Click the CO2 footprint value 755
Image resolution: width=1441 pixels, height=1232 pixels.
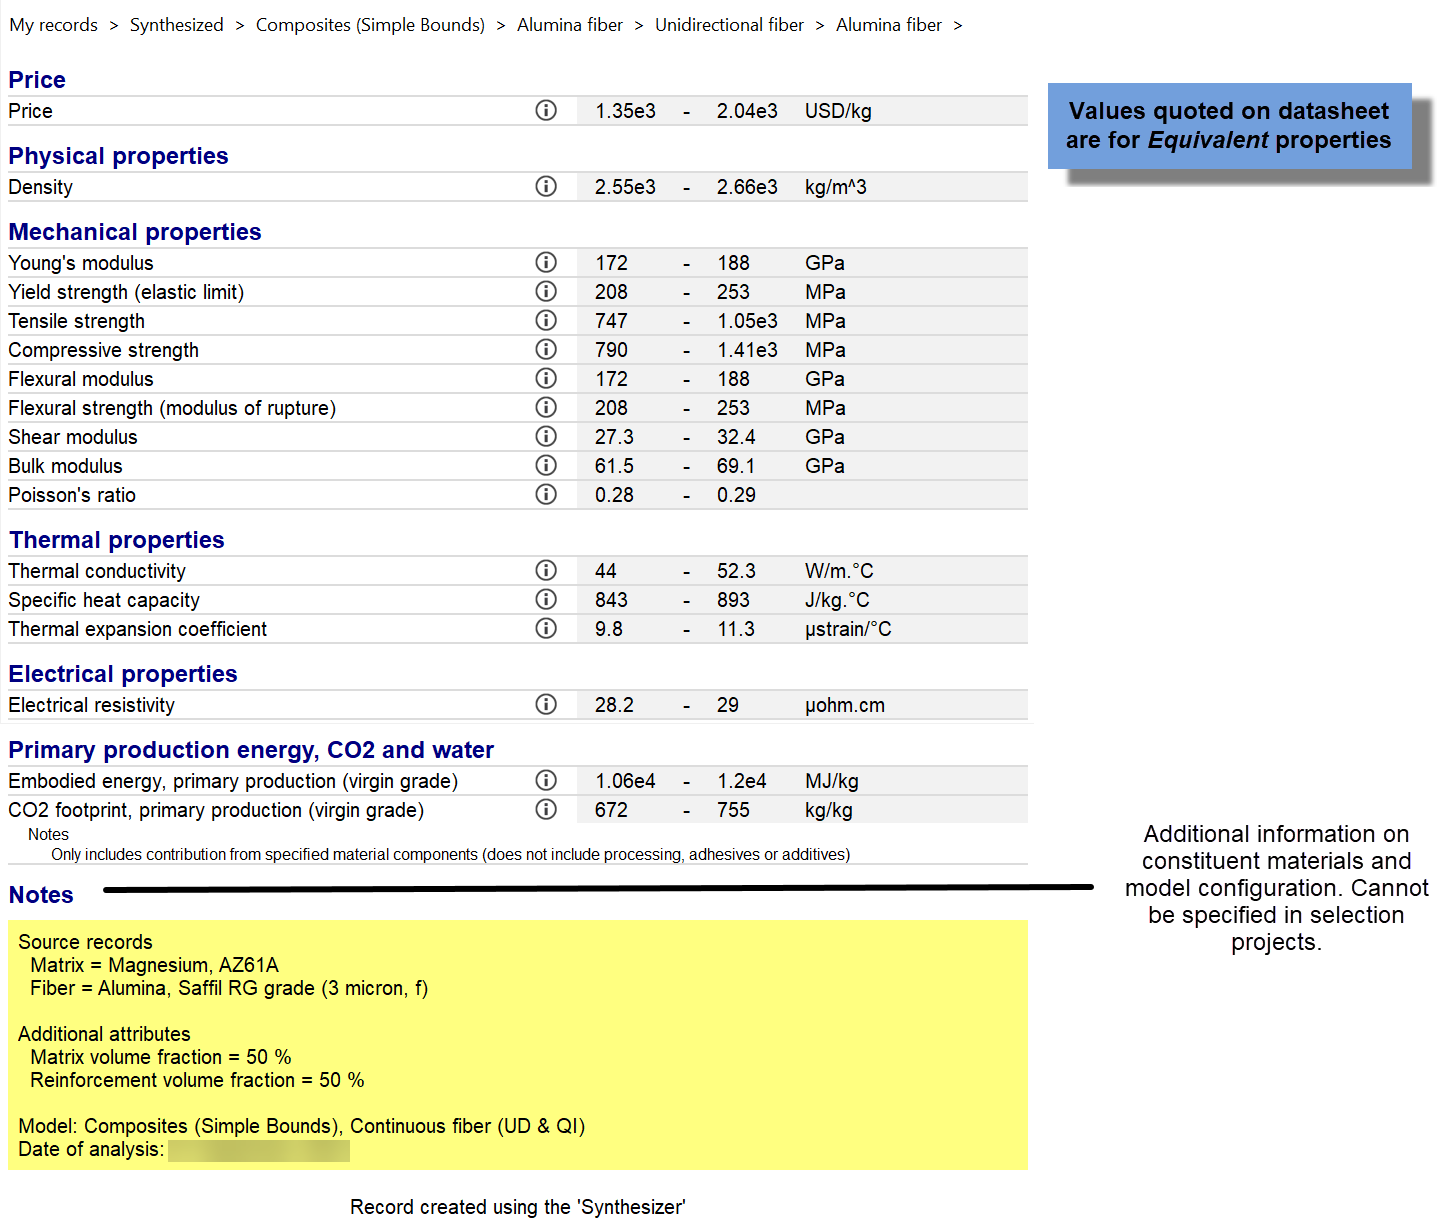pyautogui.click(x=733, y=810)
